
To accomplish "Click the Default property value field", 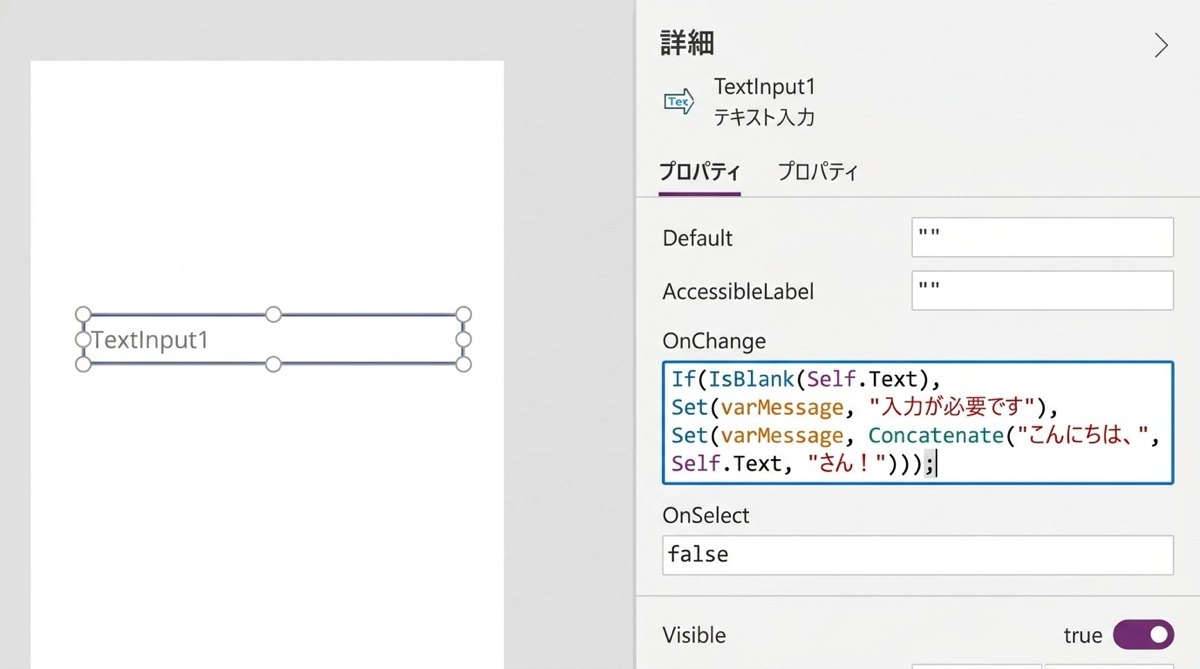I will (1042, 237).
